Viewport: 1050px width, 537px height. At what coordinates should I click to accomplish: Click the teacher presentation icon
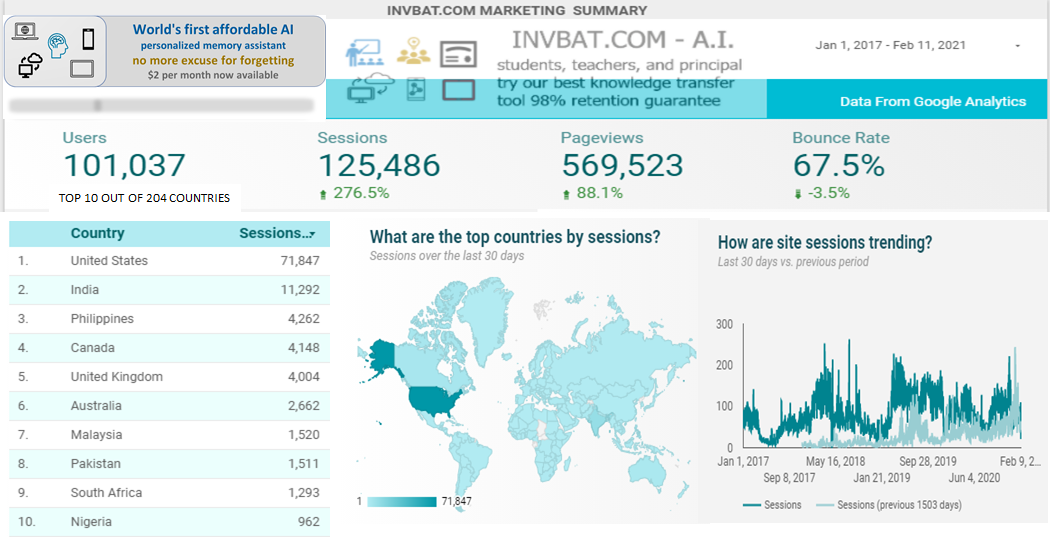click(362, 52)
